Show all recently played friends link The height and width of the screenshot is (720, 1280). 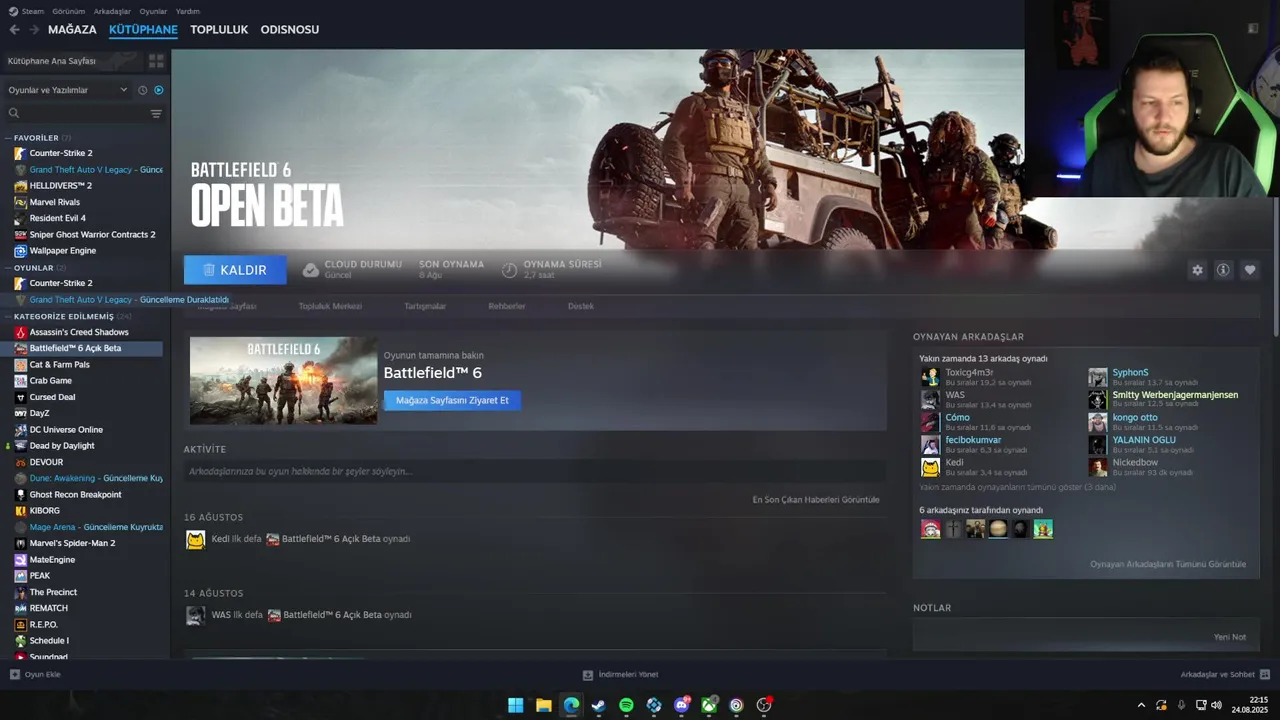[x=1017, y=487]
